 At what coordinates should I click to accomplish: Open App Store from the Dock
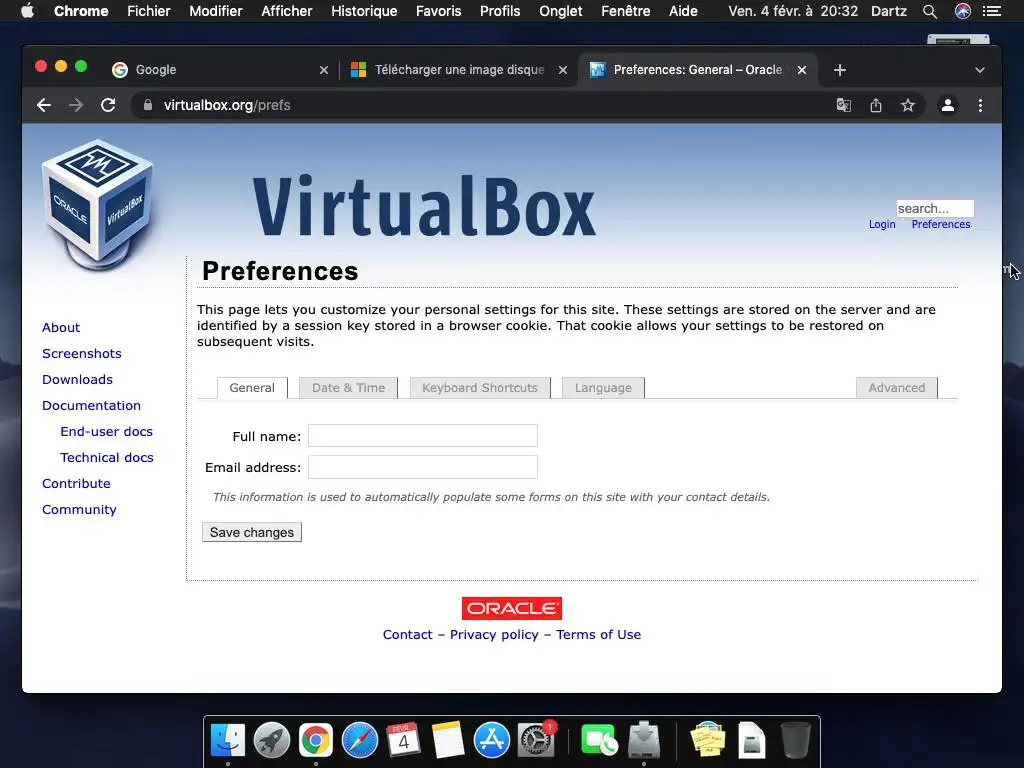[492, 741]
